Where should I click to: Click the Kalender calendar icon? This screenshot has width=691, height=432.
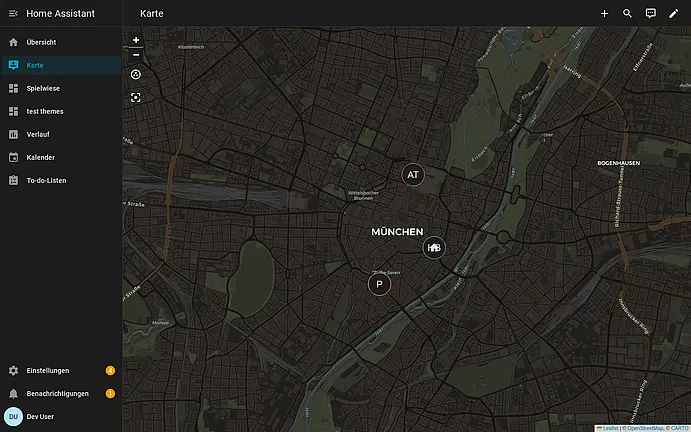coord(14,157)
